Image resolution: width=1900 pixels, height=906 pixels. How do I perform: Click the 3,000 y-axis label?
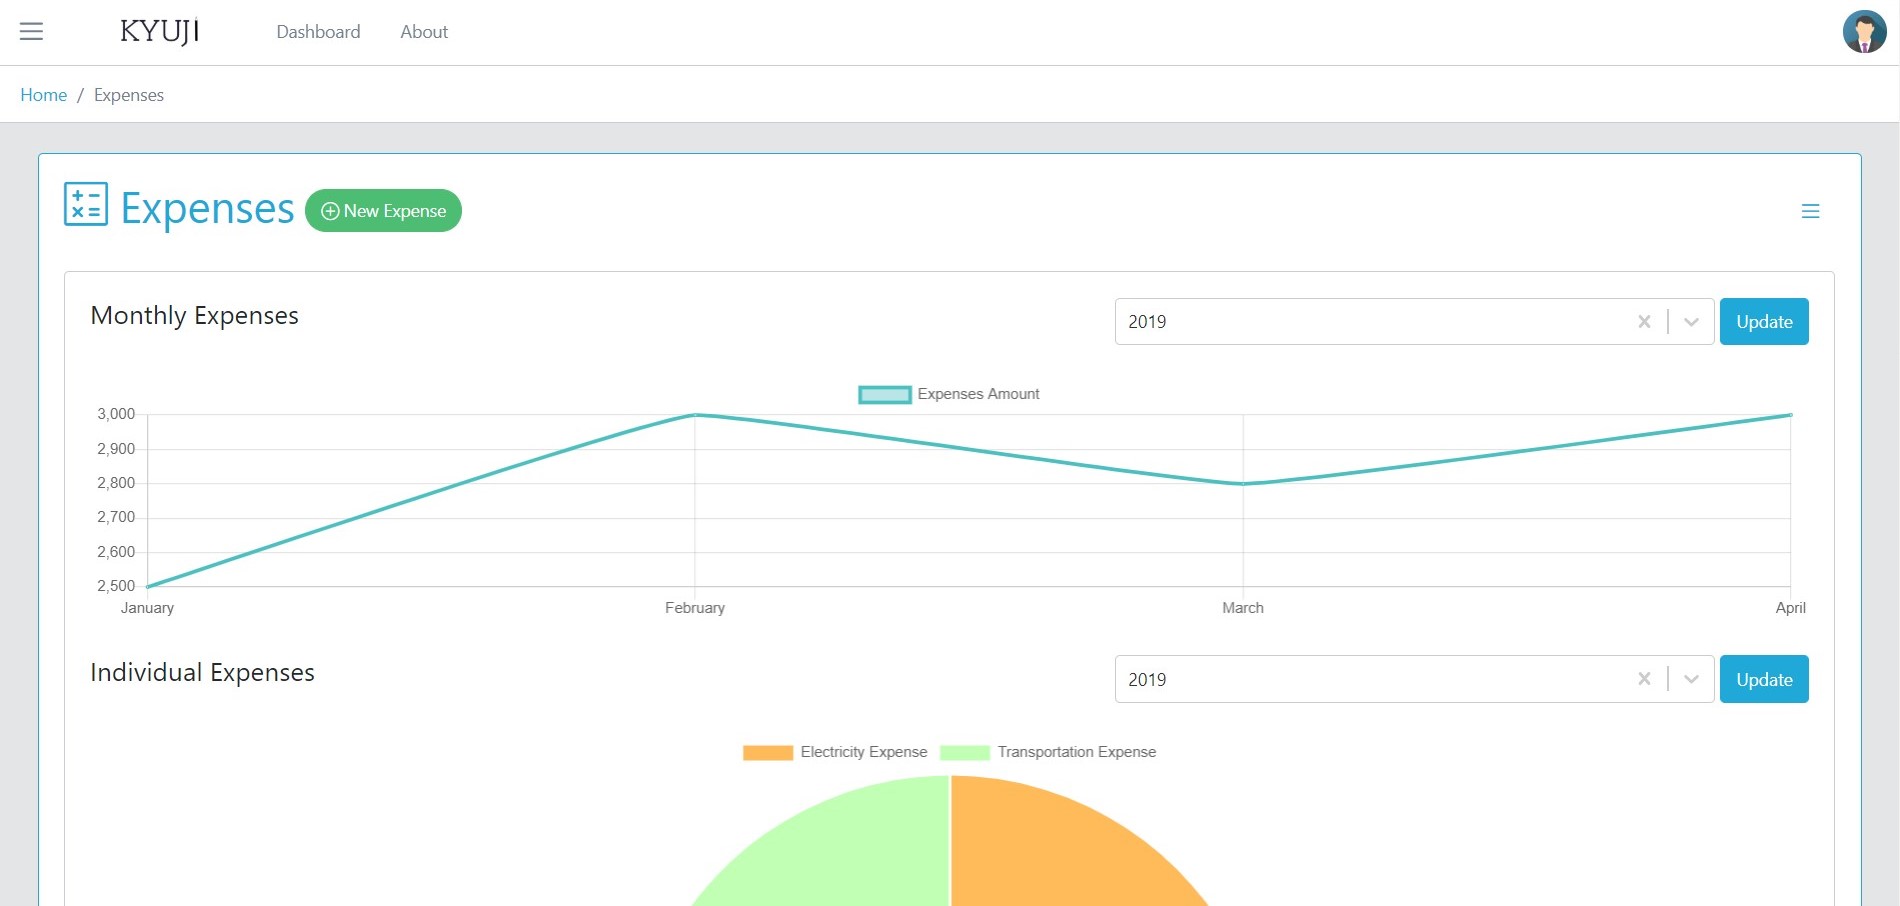pyautogui.click(x=116, y=414)
